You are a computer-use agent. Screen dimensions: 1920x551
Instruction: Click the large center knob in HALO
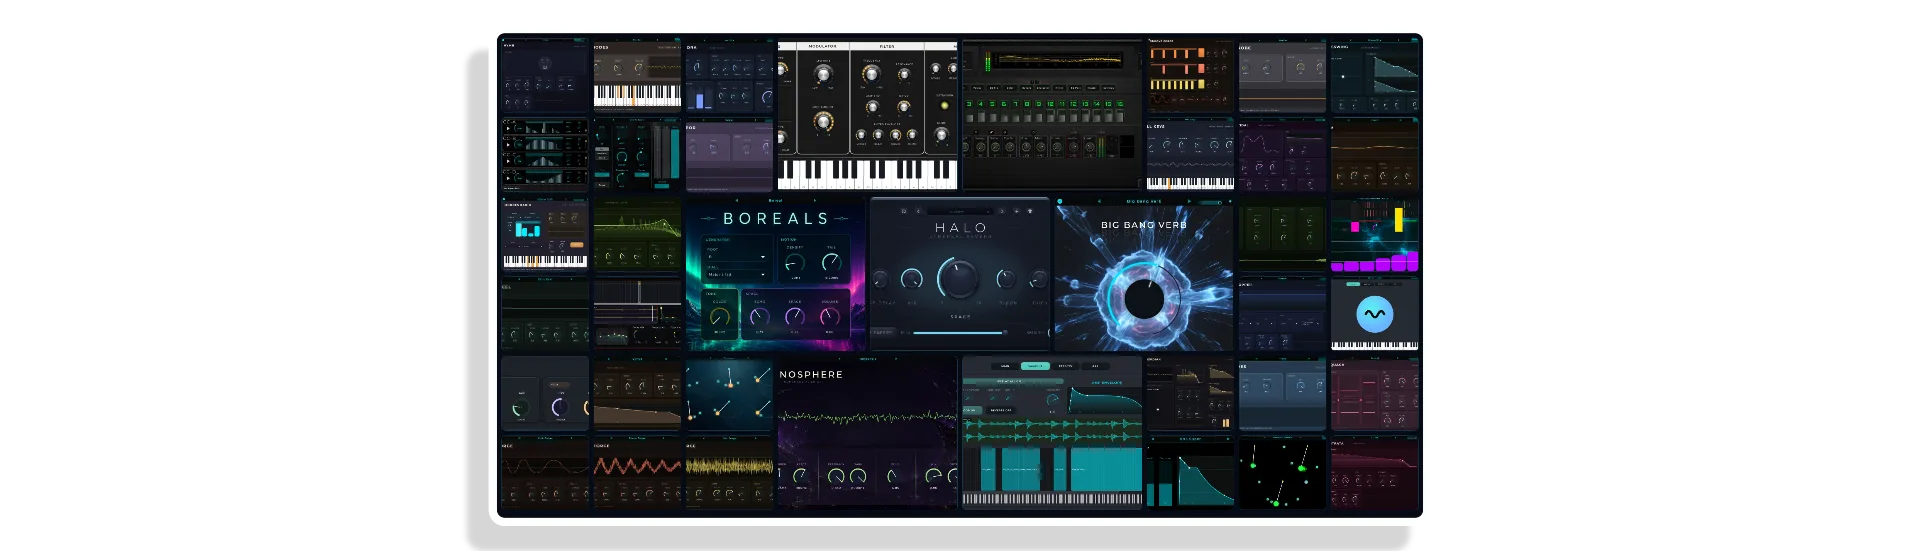(x=958, y=278)
